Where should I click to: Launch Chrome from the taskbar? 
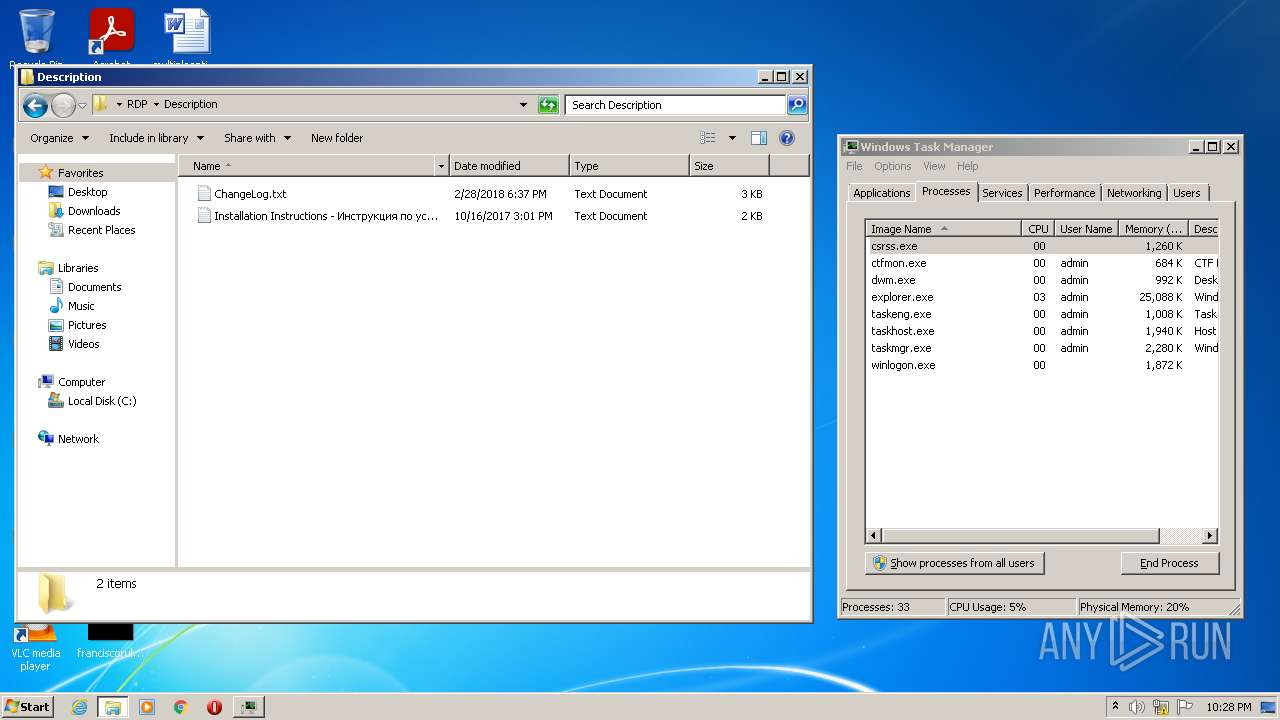coord(180,707)
